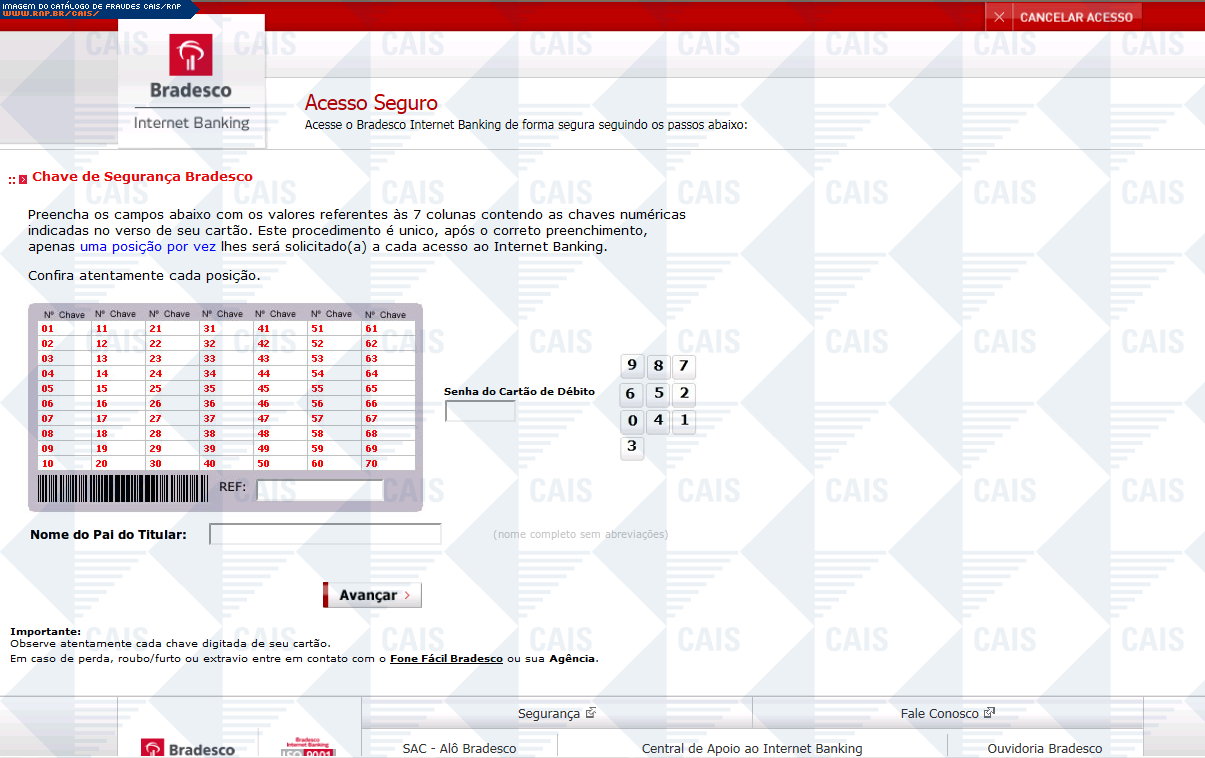
Task: Click the Bradesco Internet Banking logo
Action: [191, 83]
